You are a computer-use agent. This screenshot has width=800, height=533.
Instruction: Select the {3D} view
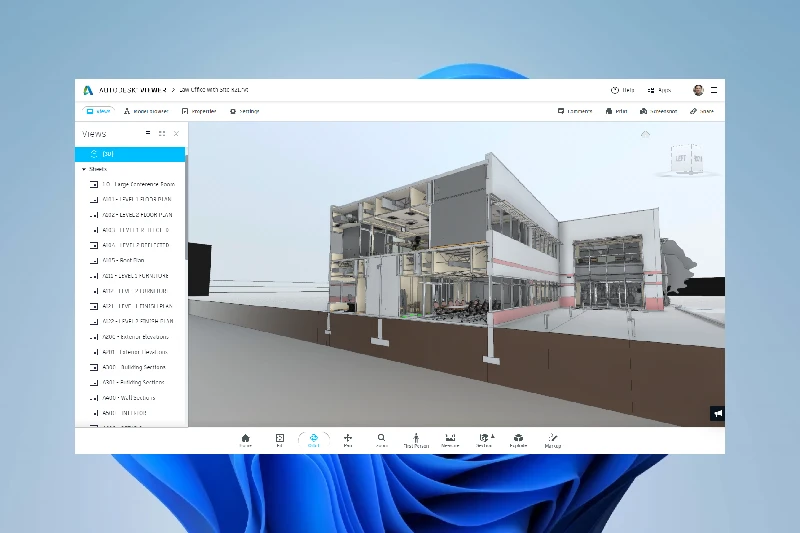[130, 154]
